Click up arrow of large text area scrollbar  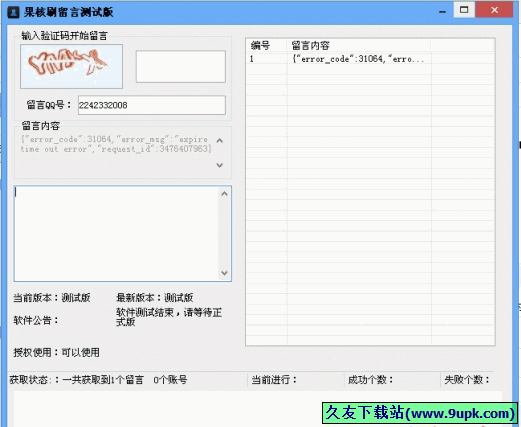click(224, 194)
